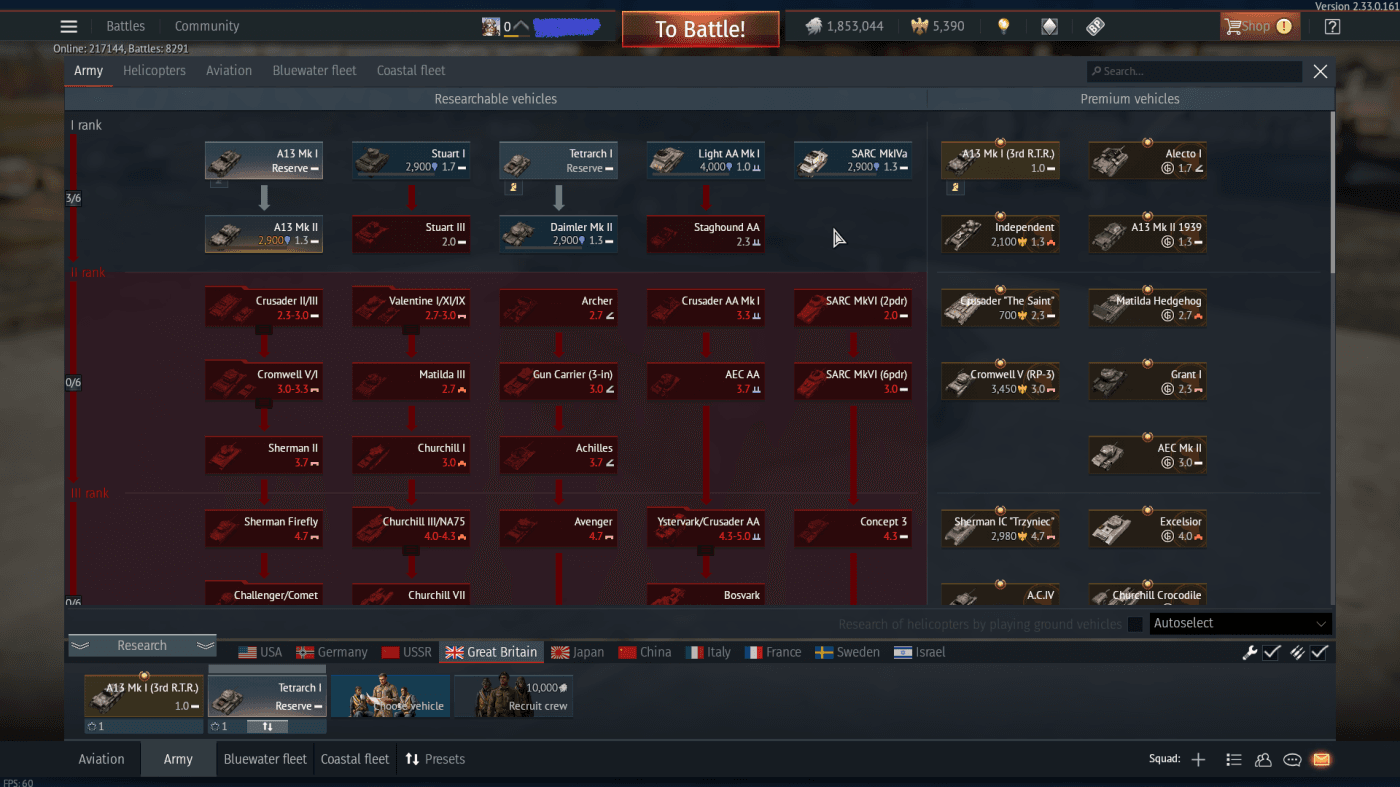Click the ticket icon in top bar
The height and width of the screenshot is (787, 1400).
[1095, 27]
